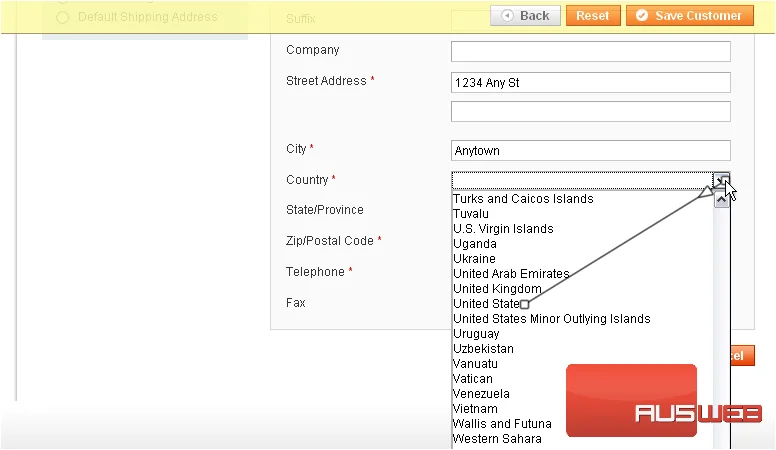Screen dimensions: 776x450
Task: Click the City input field
Action: pos(590,150)
